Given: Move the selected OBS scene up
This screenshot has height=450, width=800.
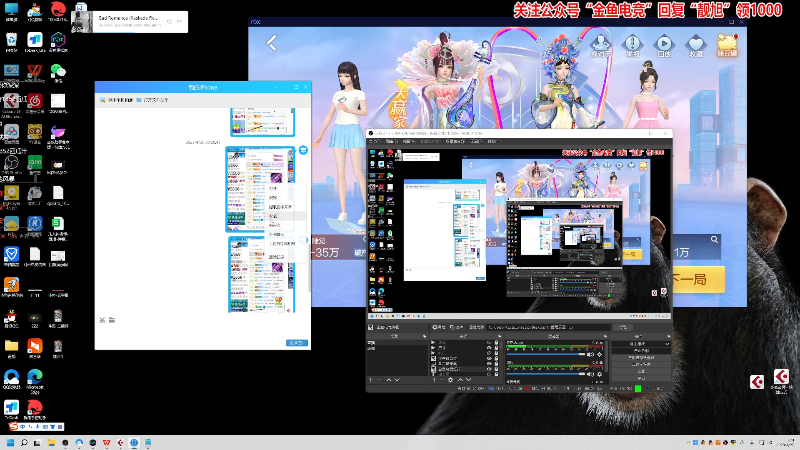Looking at the screenshot, I should pos(389,380).
